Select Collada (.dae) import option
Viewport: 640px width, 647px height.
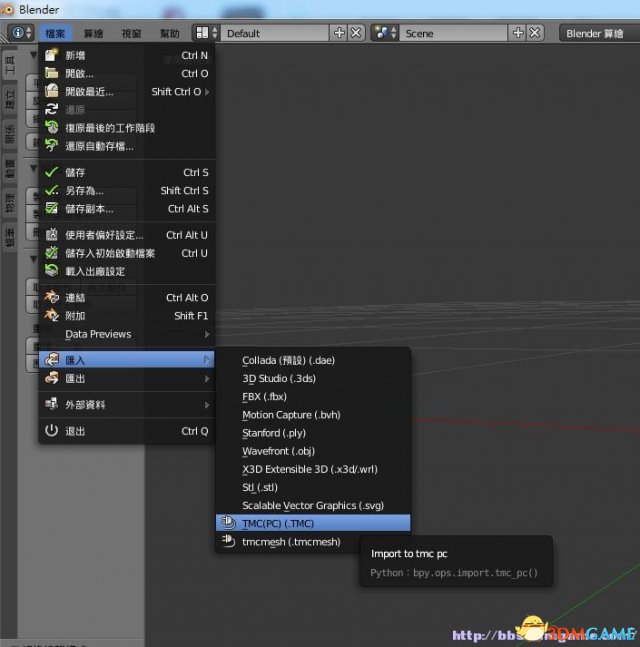coord(313,360)
